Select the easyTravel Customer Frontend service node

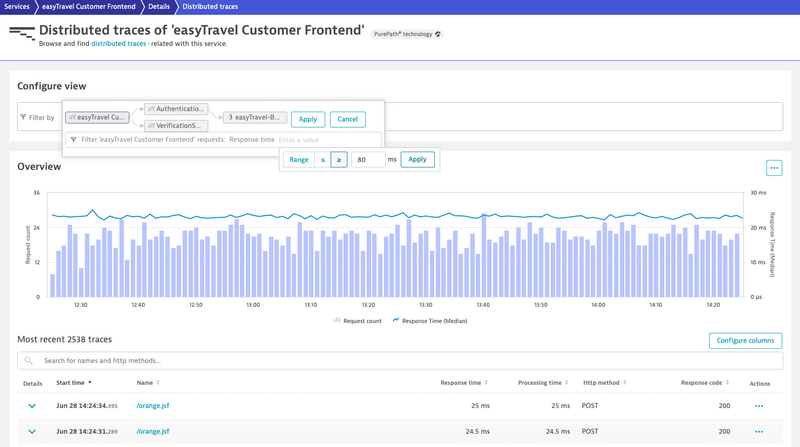pos(99,118)
